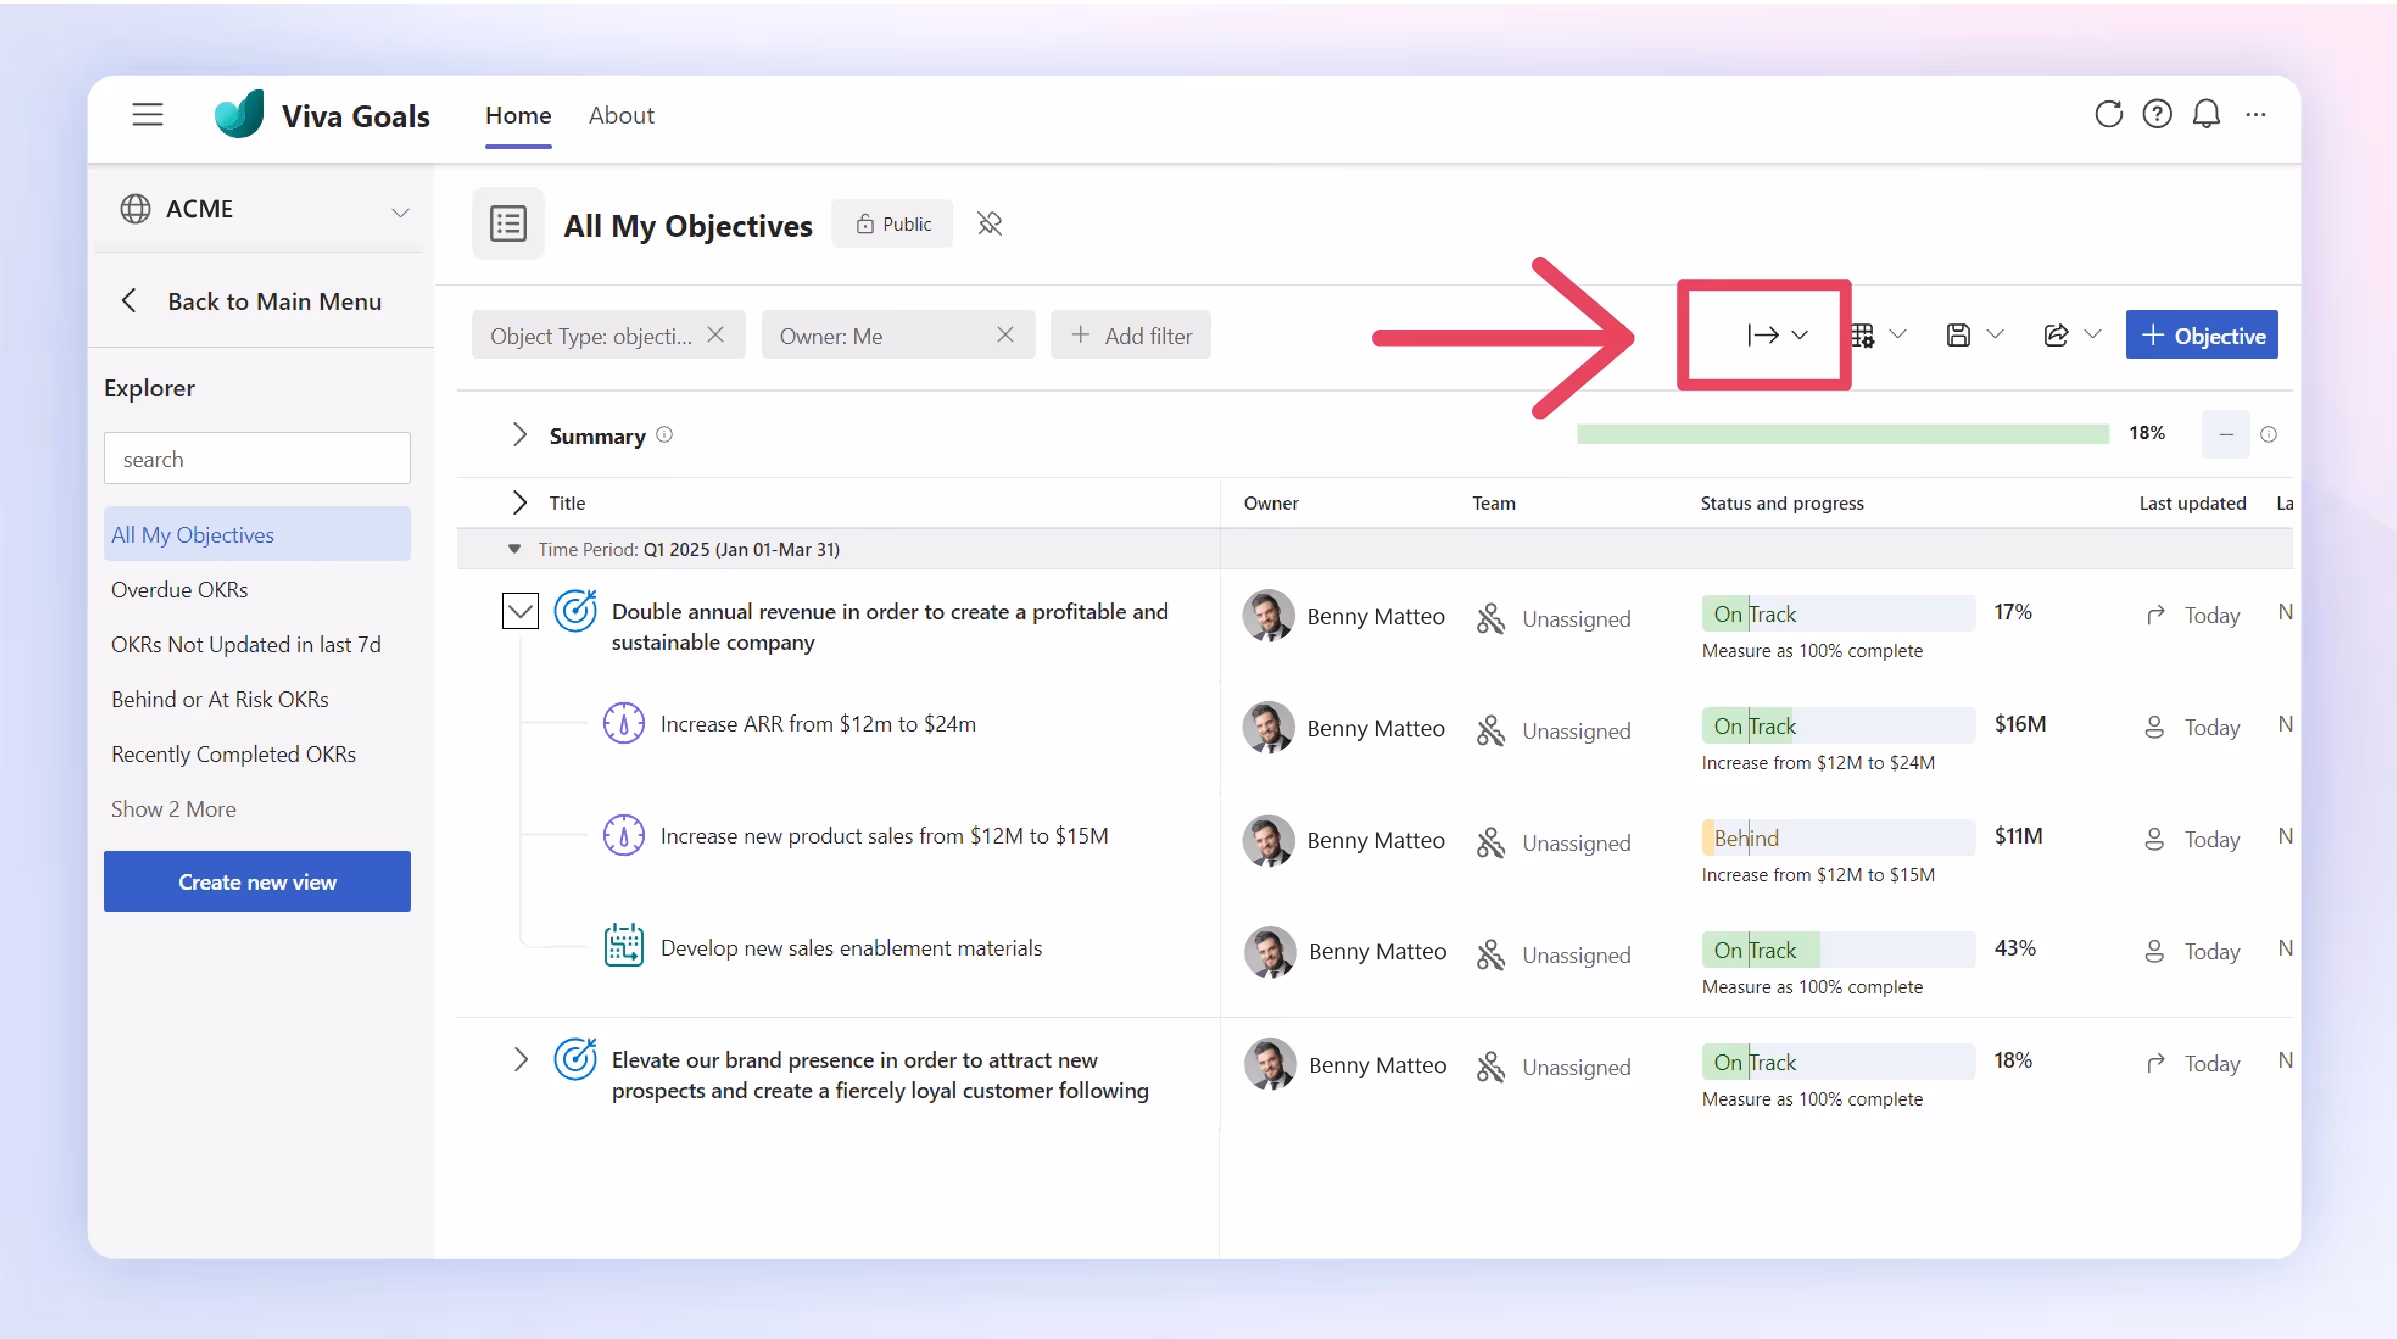This screenshot has width=2397, height=1339.
Task: Click the On Track 17% status bar
Action: tap(1838, 613)
